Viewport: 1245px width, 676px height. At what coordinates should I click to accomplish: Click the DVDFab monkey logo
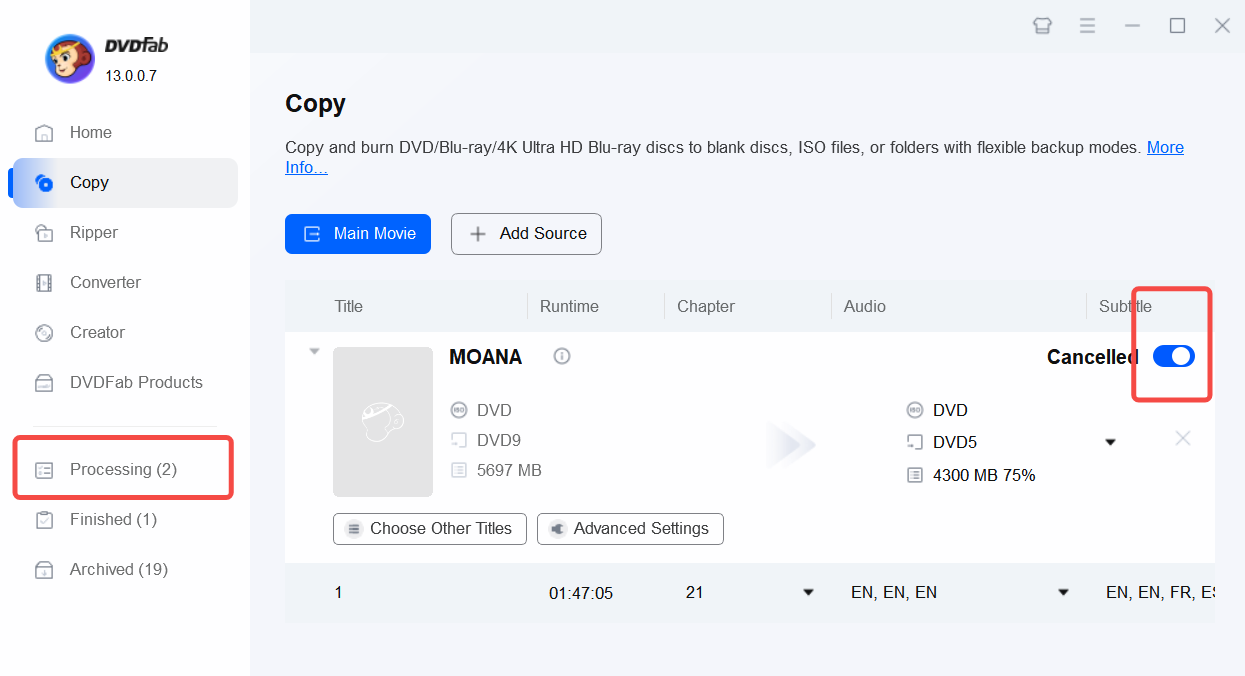(x=70, y=59)
